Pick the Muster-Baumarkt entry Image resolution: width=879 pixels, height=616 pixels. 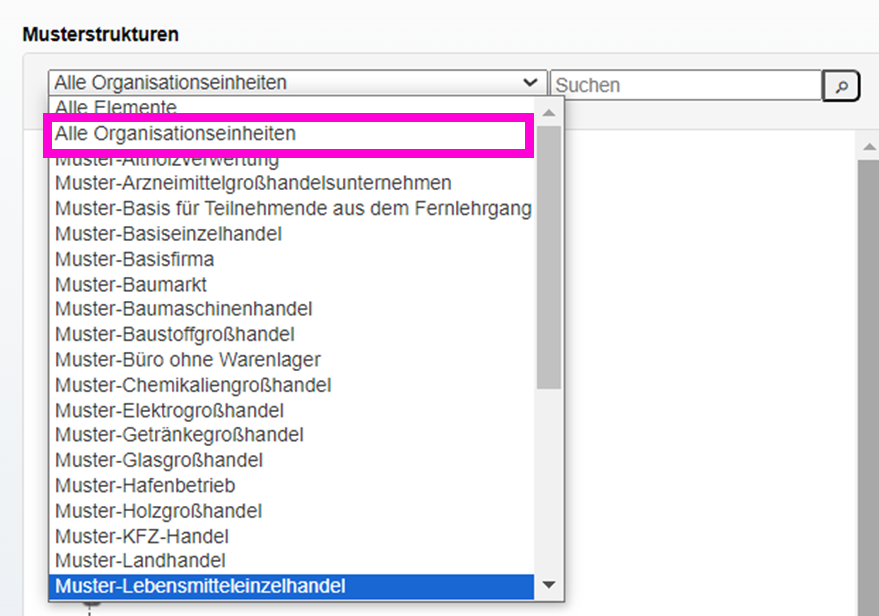coord(131,284)
